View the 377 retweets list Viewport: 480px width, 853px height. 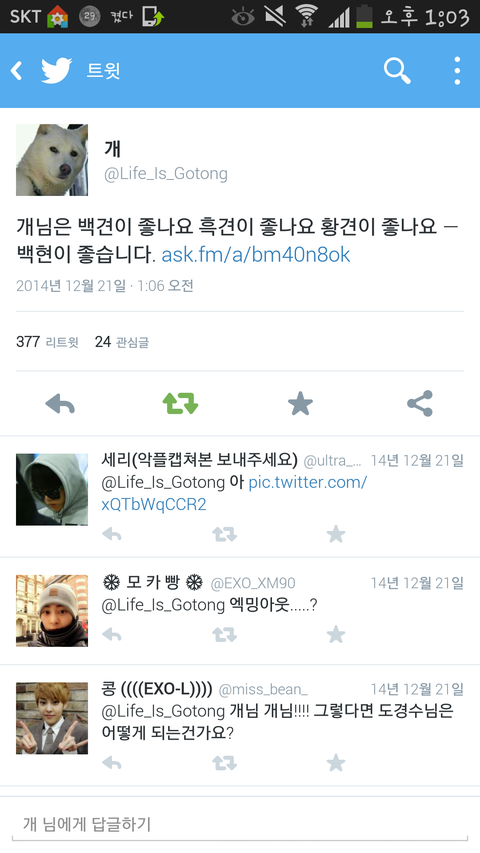pyautogui.click(x=47, y=342)
